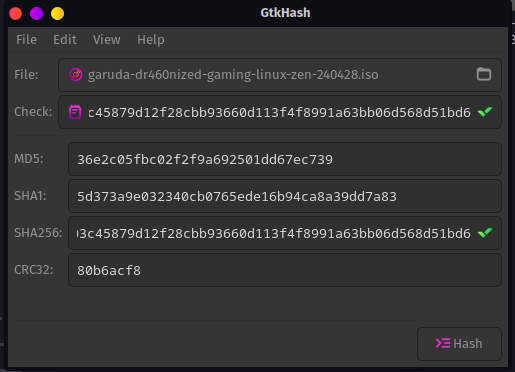Click inside the Check hash input field
This screenshot has height=372, width=515.
pos(280,112)
